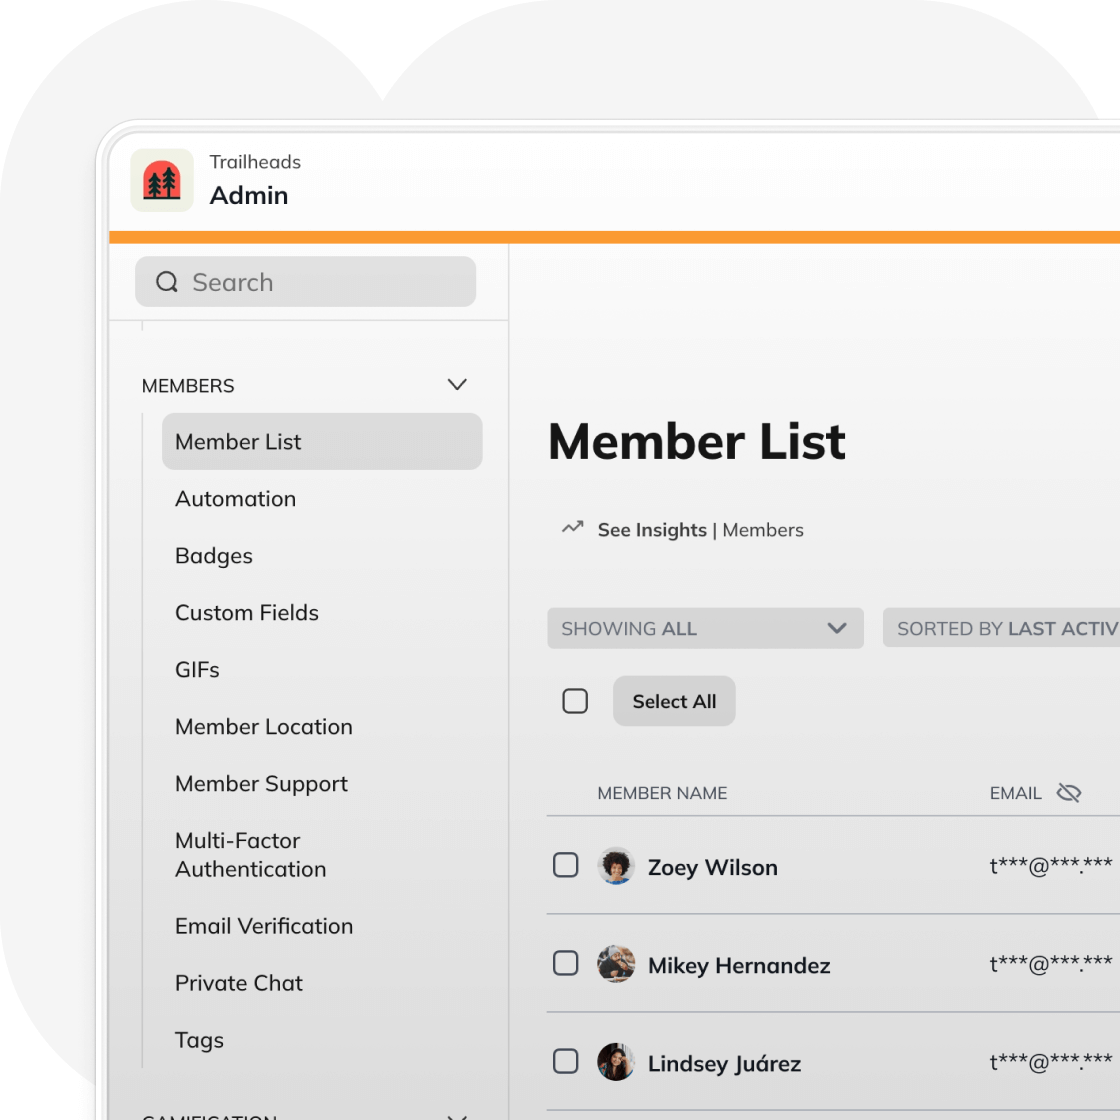Open Multi-Factor Authentication settings
The height and width of the screenshot is (1120, 1120).
[250, 855]
